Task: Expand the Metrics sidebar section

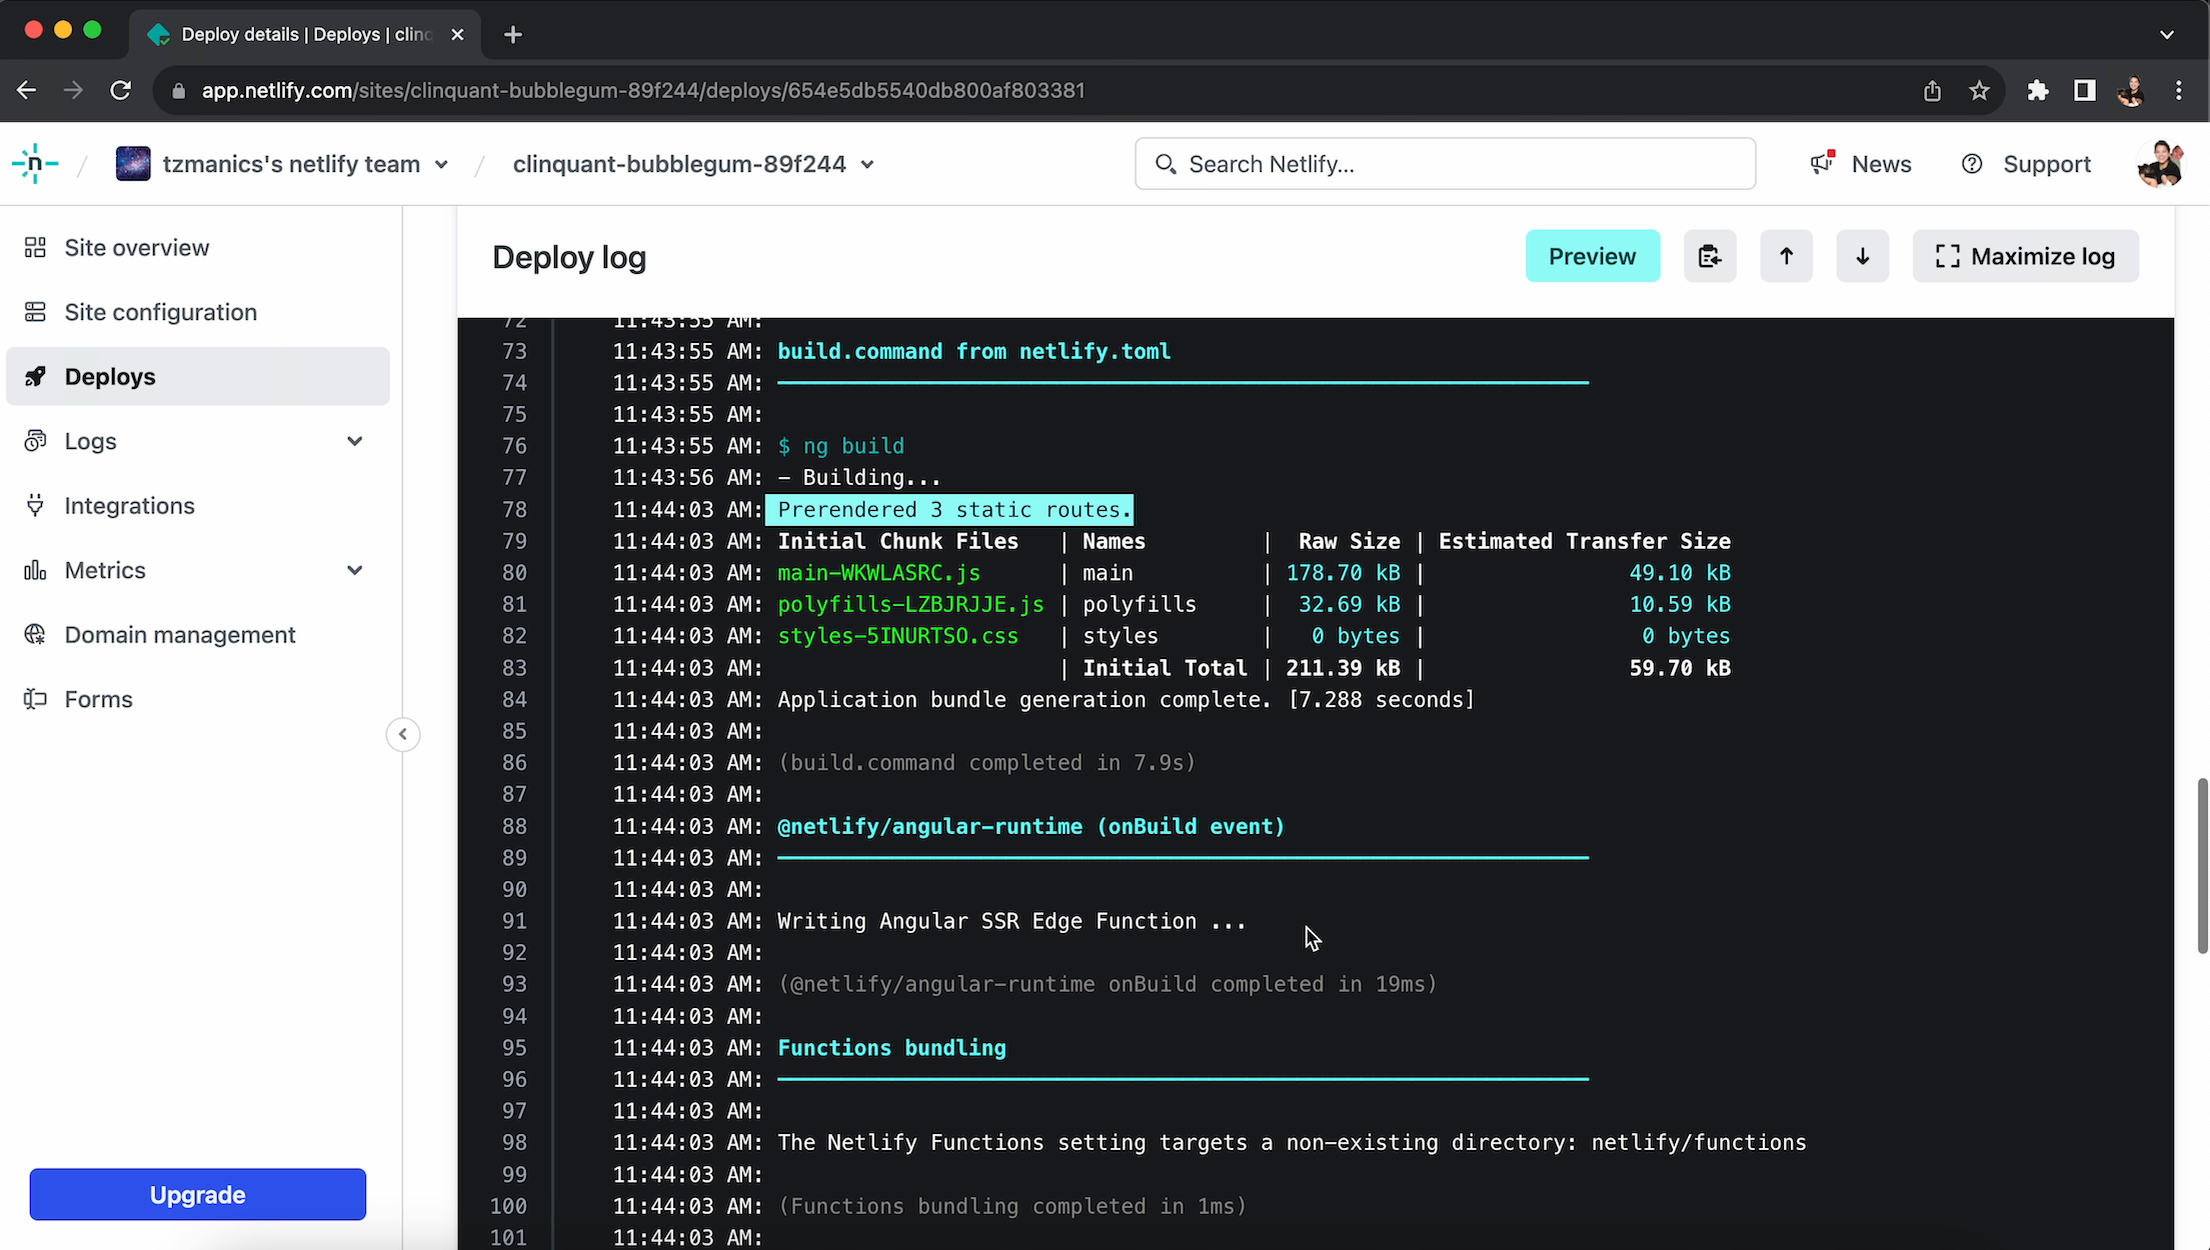Action: coord(354,570)
